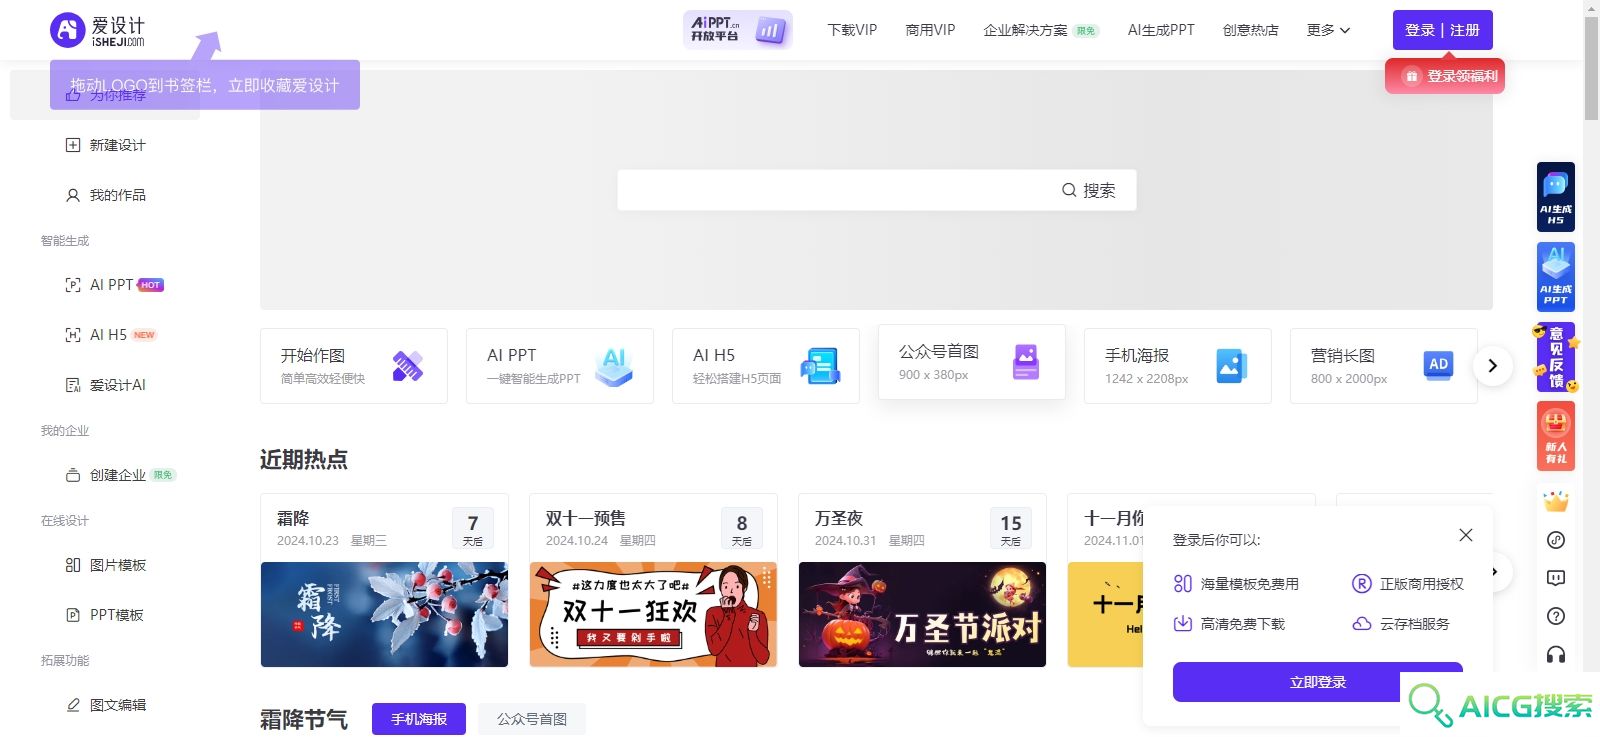Click the 霜降节气 heading
1600x737 pixels.
click(304, 719)
